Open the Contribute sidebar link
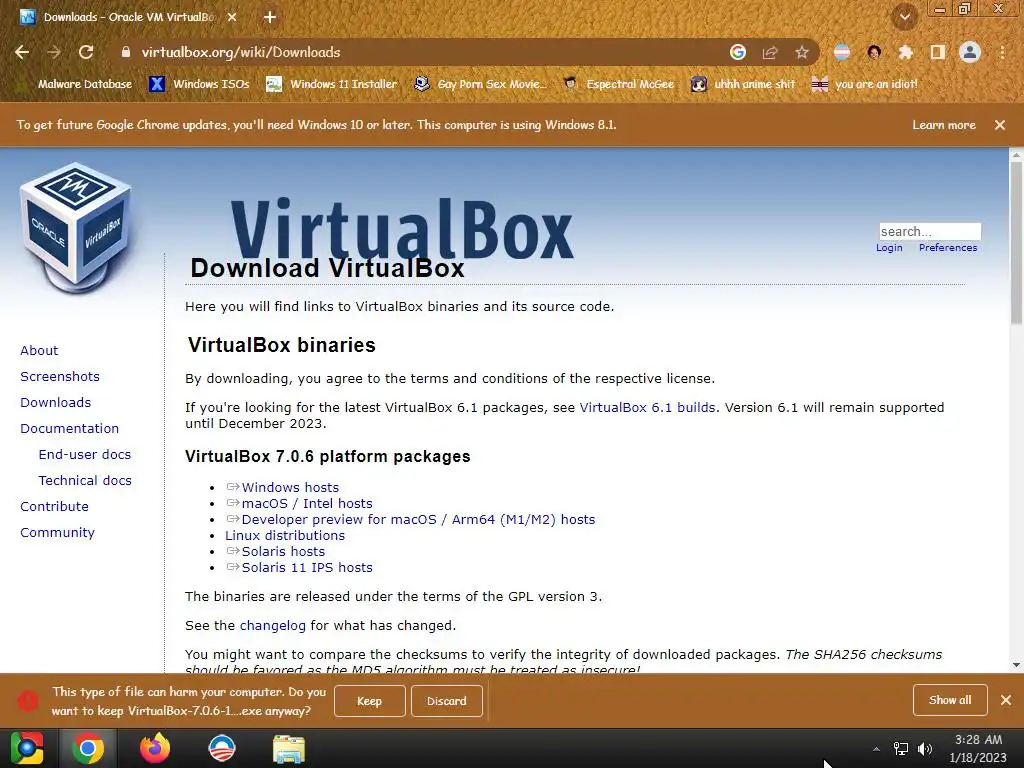This screenshot has width=1024, height=768. (54, 507)
